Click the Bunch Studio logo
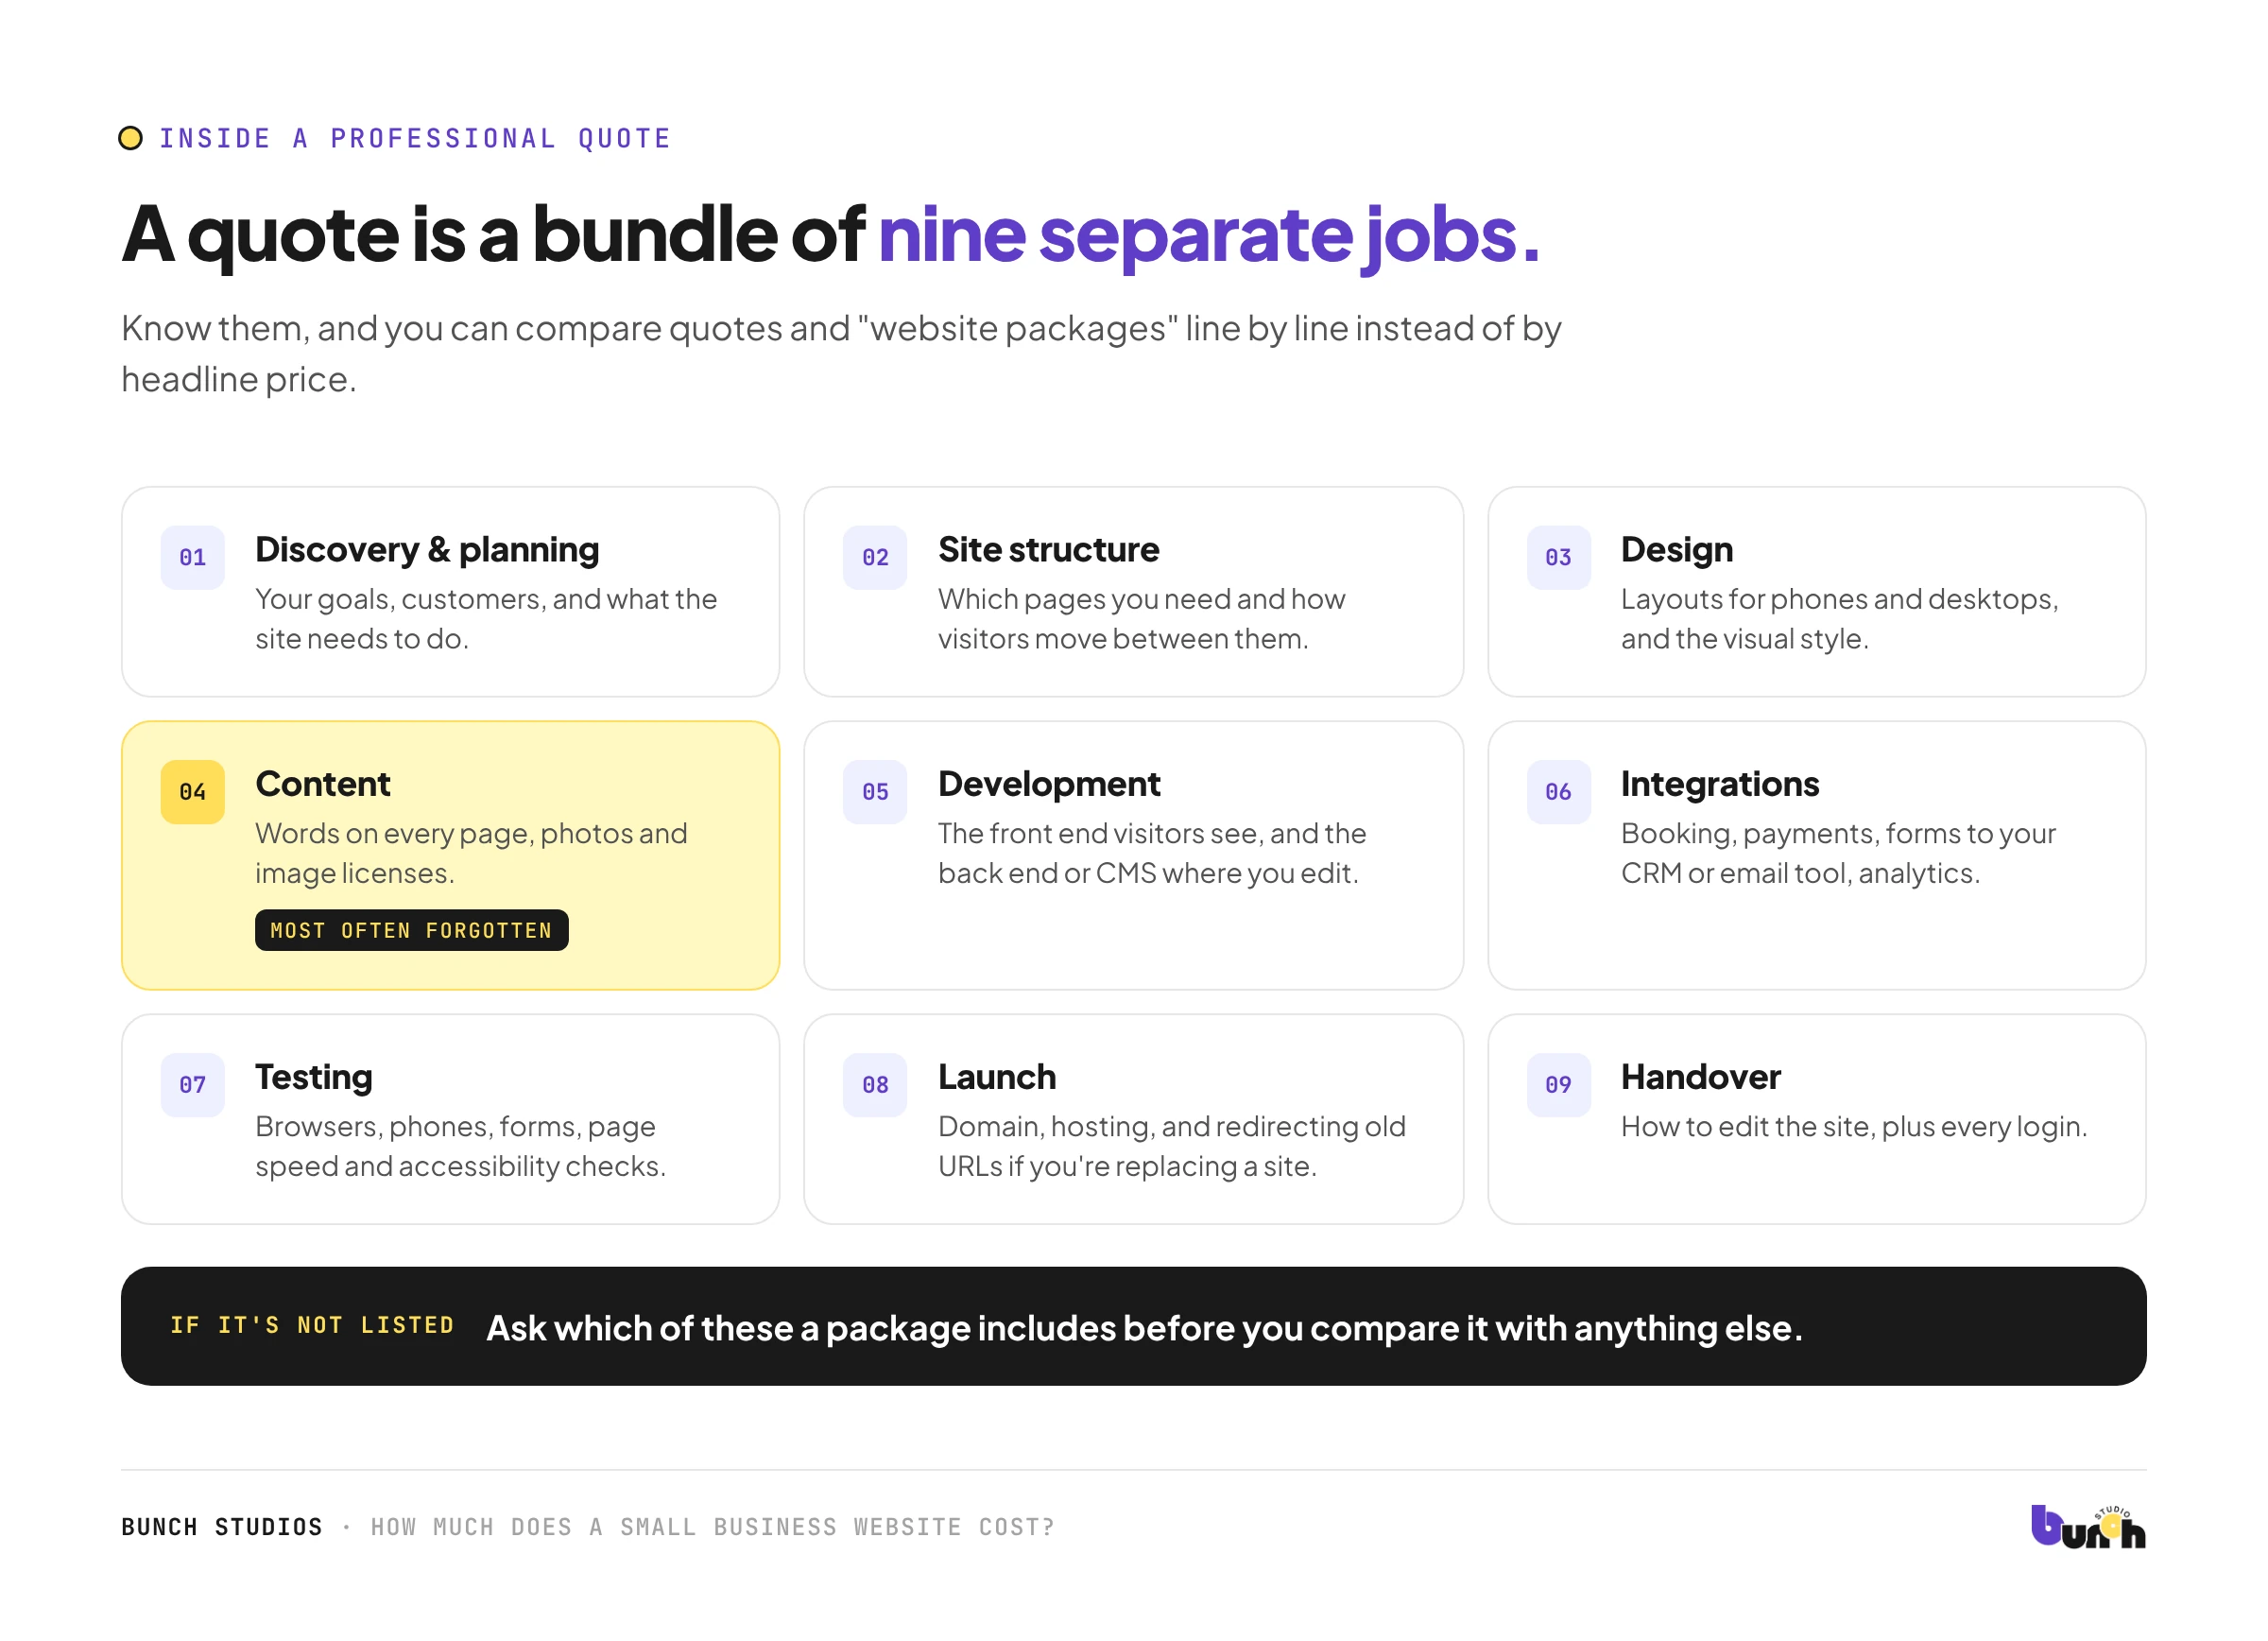Screen dimensions: 2268x1641 coord(2088,1526)
